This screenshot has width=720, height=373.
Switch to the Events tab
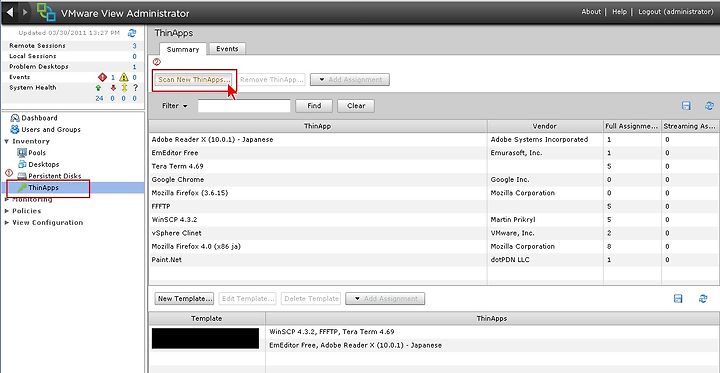tap(227, 49)
